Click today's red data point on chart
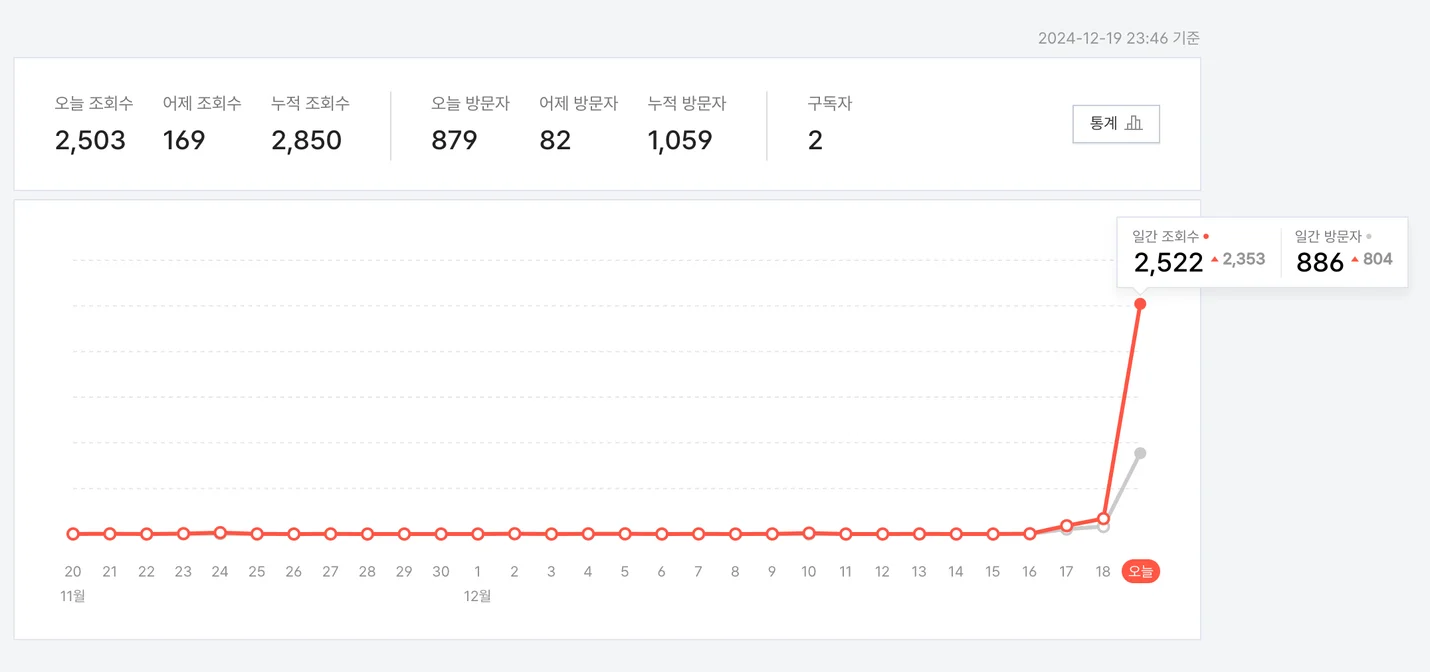1430x672 pixels. pos(1140,304)
